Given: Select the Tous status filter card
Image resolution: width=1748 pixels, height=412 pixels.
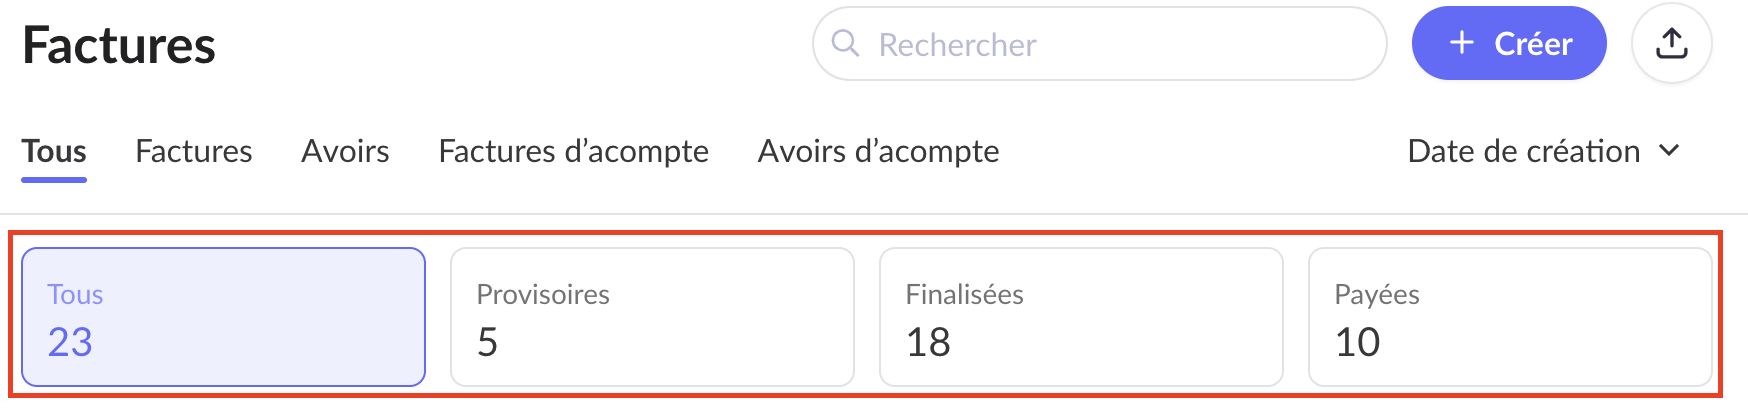Looking at the screenshot, I should [x=223, y=317].
